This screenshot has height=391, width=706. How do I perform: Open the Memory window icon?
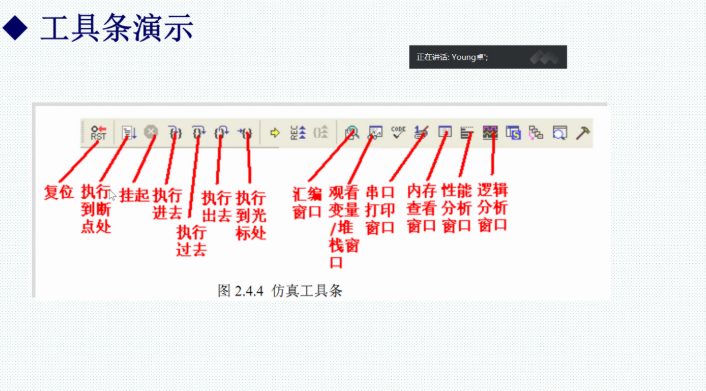click(x=445, y=132)
